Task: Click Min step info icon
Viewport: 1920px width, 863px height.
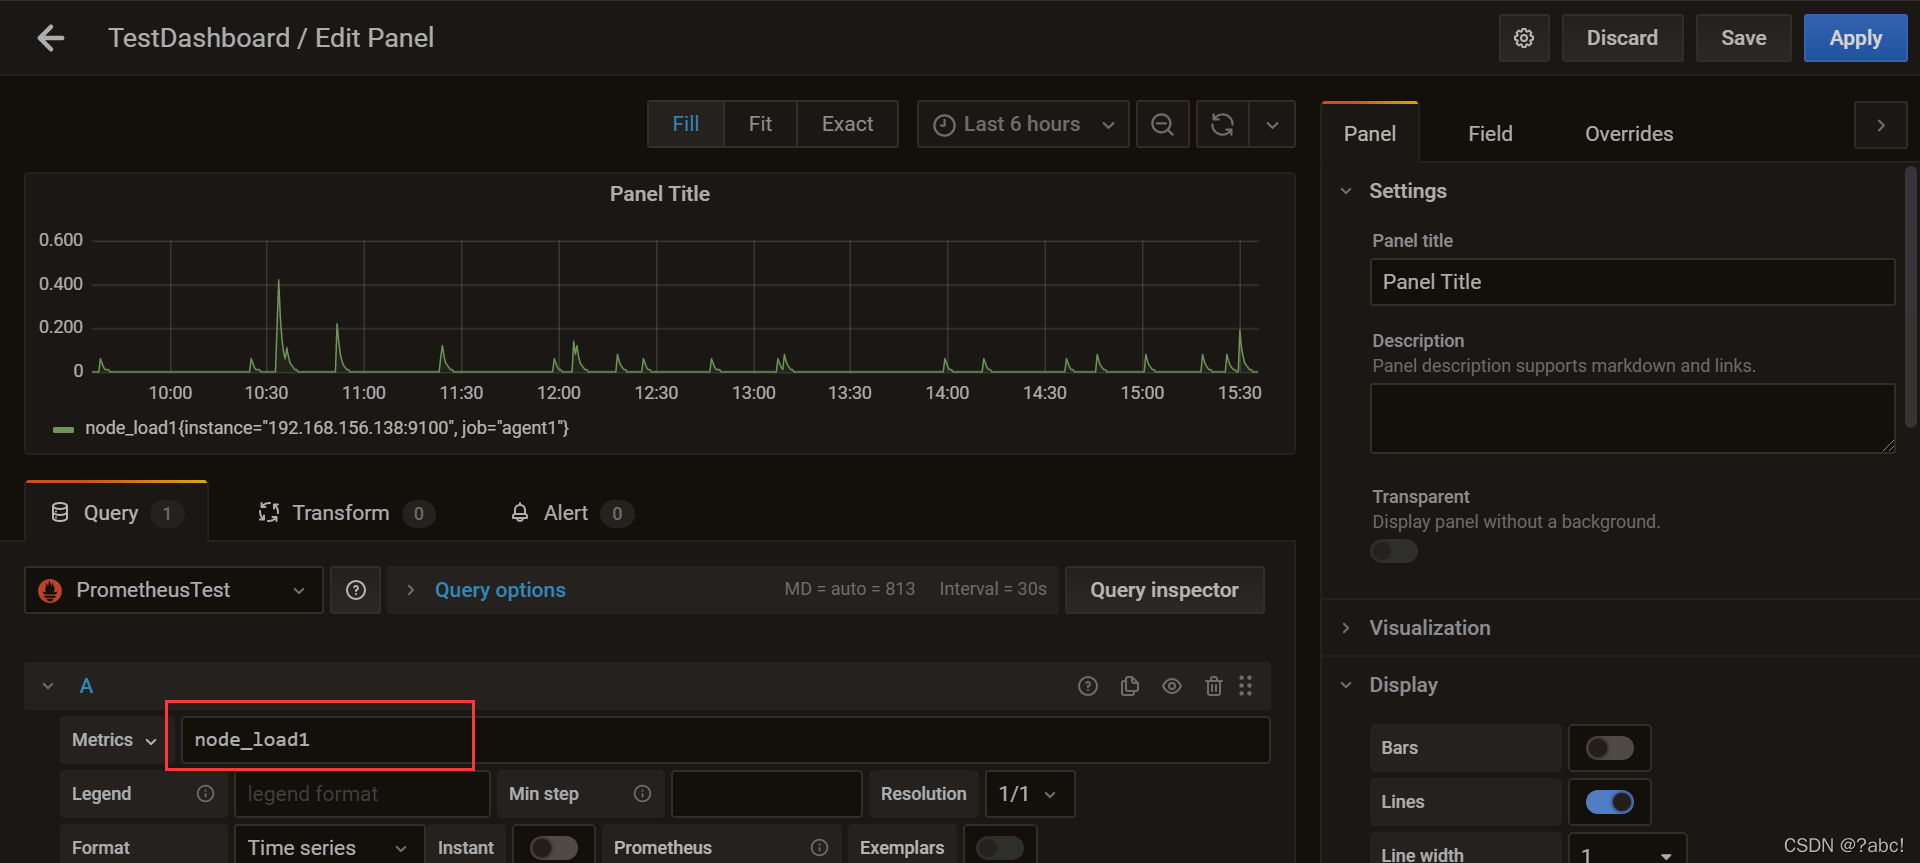Action: [642, 794]
